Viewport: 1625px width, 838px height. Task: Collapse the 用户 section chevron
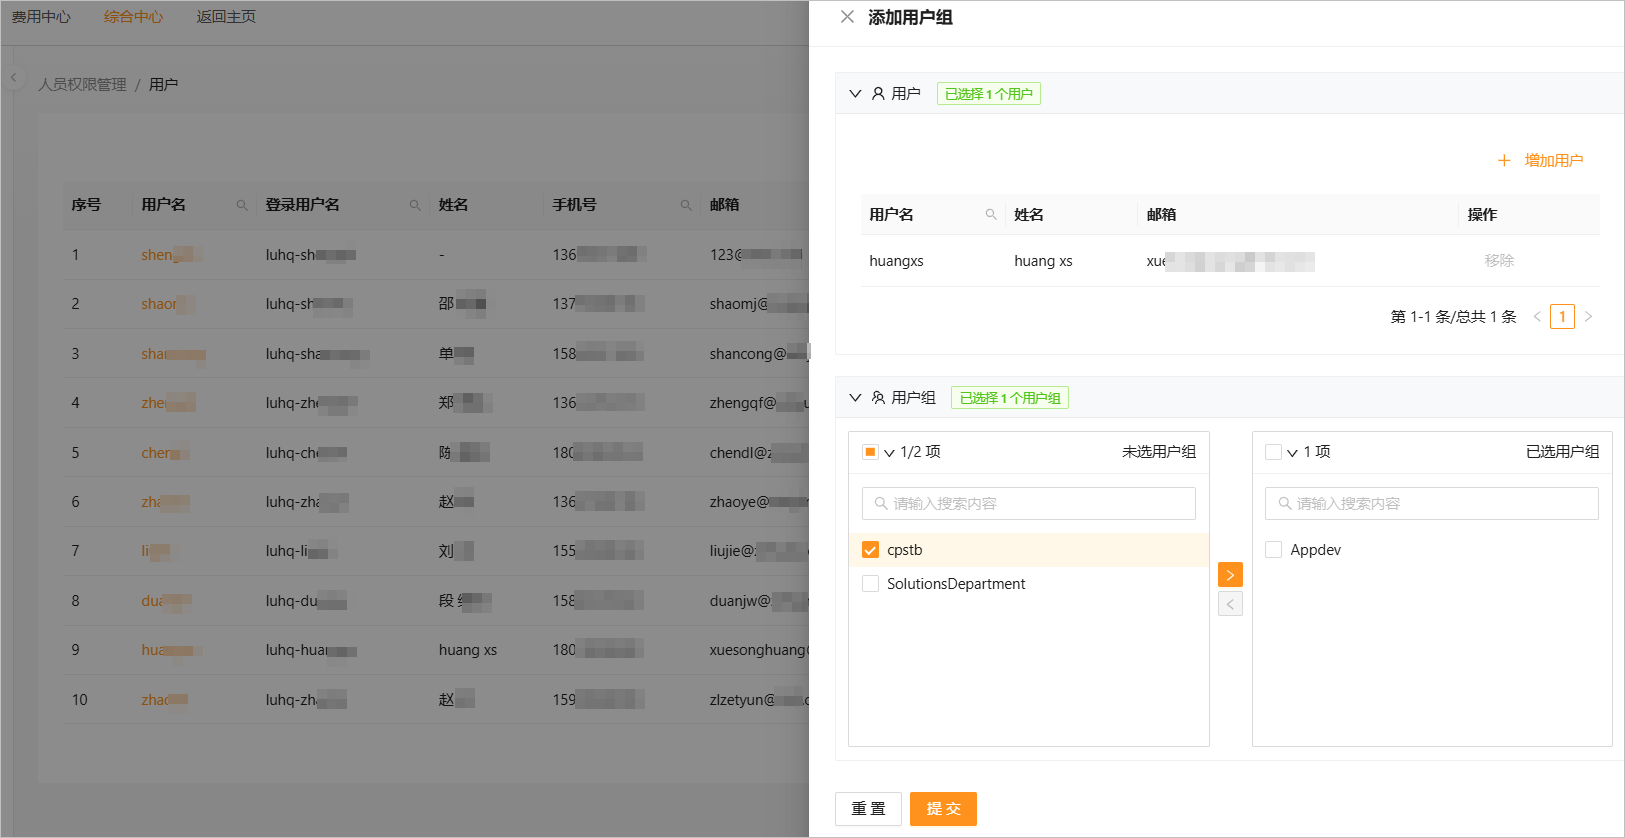(855, 94)
